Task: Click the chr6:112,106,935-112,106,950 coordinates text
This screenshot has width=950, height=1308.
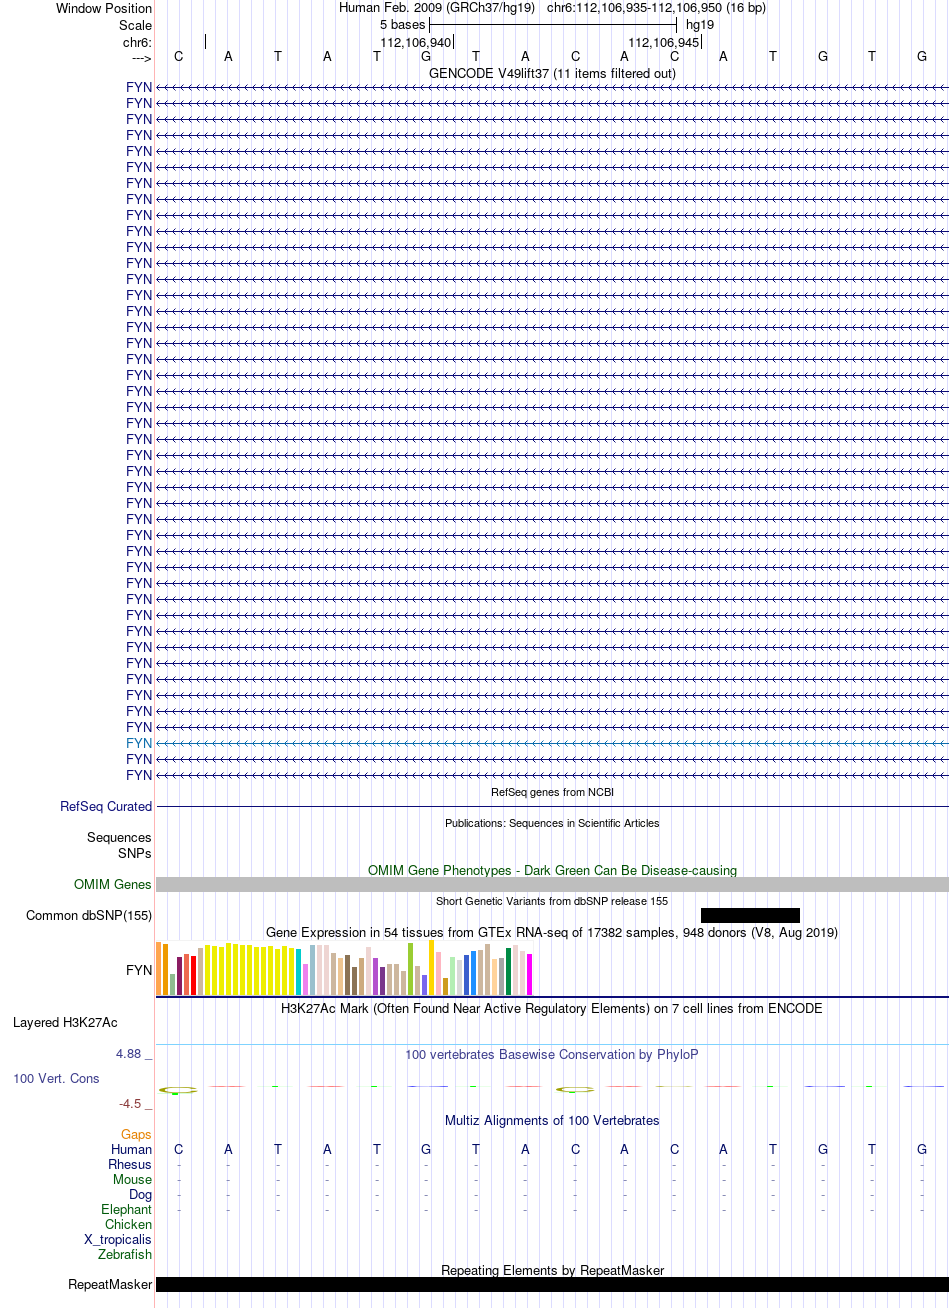Action: 656,8
